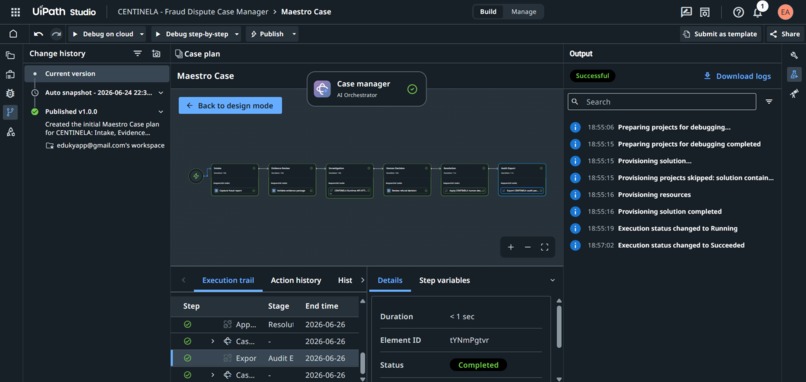The width and height of the screenshot is (806, 382).
Task: Click the Publish button
Action: (x=267, y=34)
